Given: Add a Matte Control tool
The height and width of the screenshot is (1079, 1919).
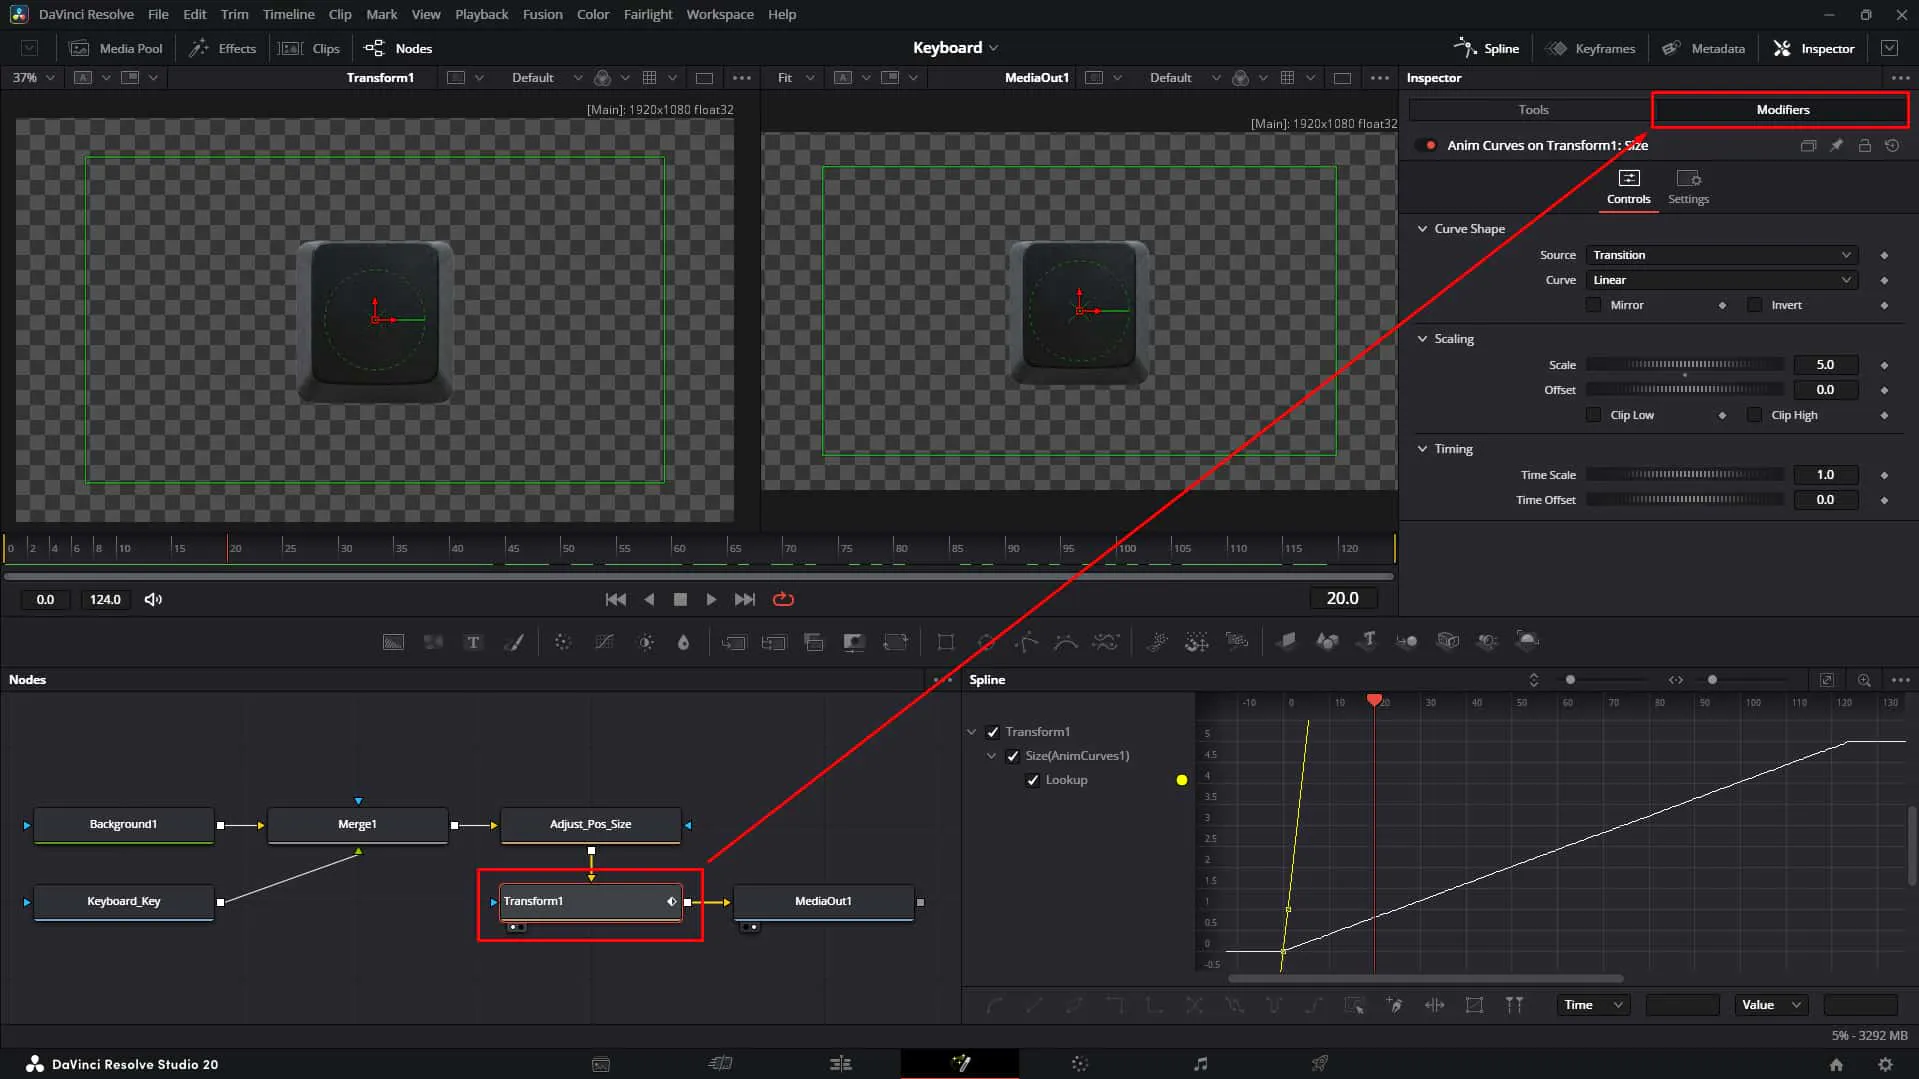Looking at the screenshot, I should pyautogui.click(x=854, y=642).
